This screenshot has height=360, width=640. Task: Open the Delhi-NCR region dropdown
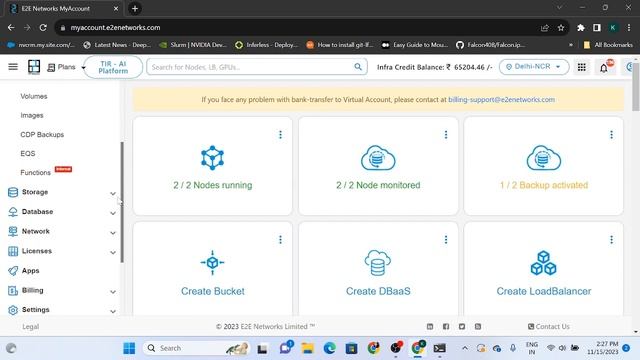tap(534, 67)
